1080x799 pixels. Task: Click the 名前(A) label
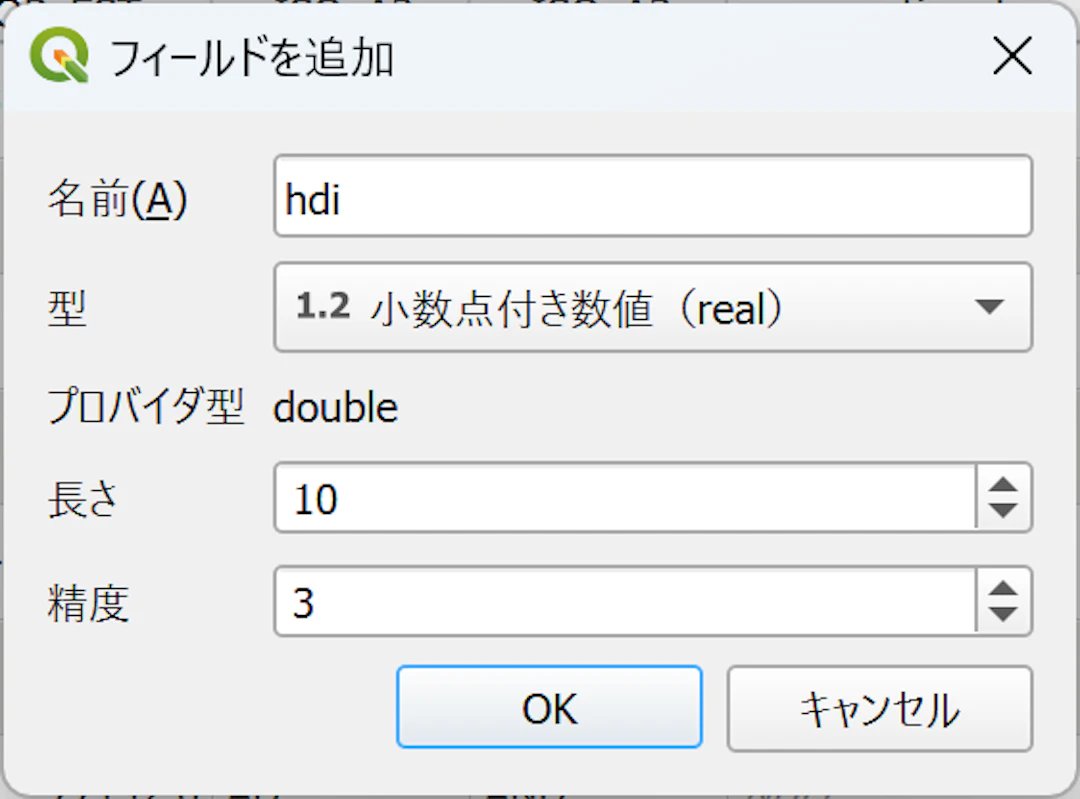(117, 199)
